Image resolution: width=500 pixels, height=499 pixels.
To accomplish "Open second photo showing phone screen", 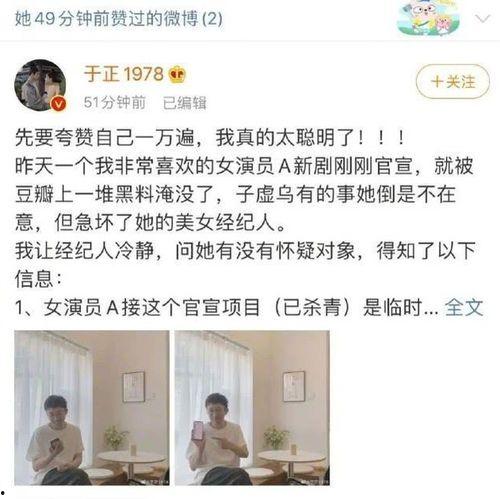I will coord(252,408).
